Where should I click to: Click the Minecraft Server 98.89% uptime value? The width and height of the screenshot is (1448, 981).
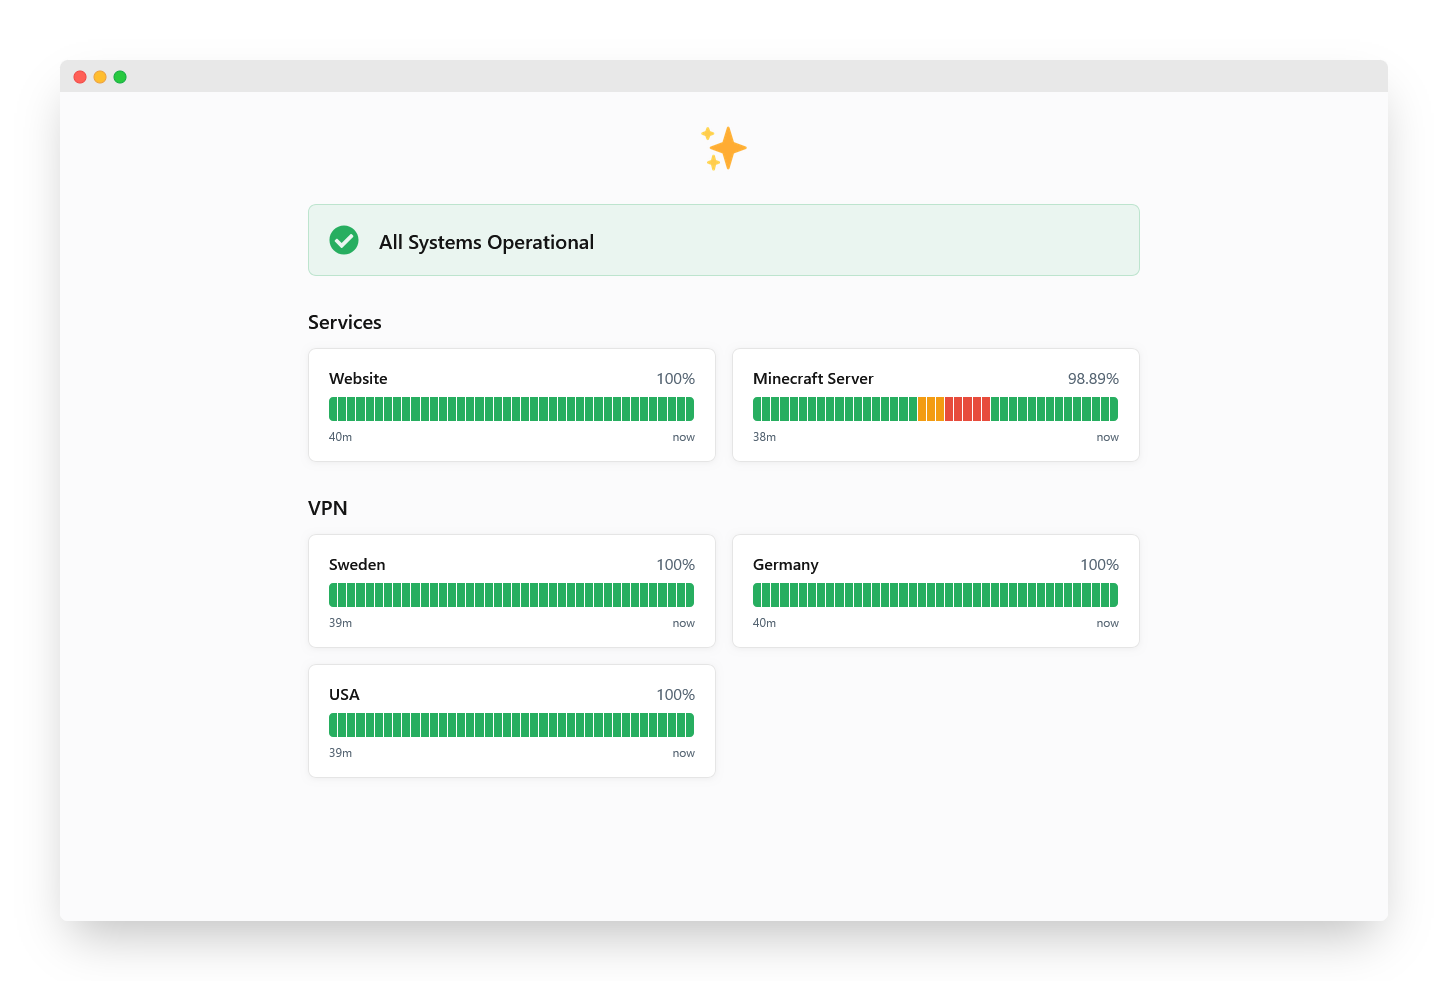tap(1093, 378)
